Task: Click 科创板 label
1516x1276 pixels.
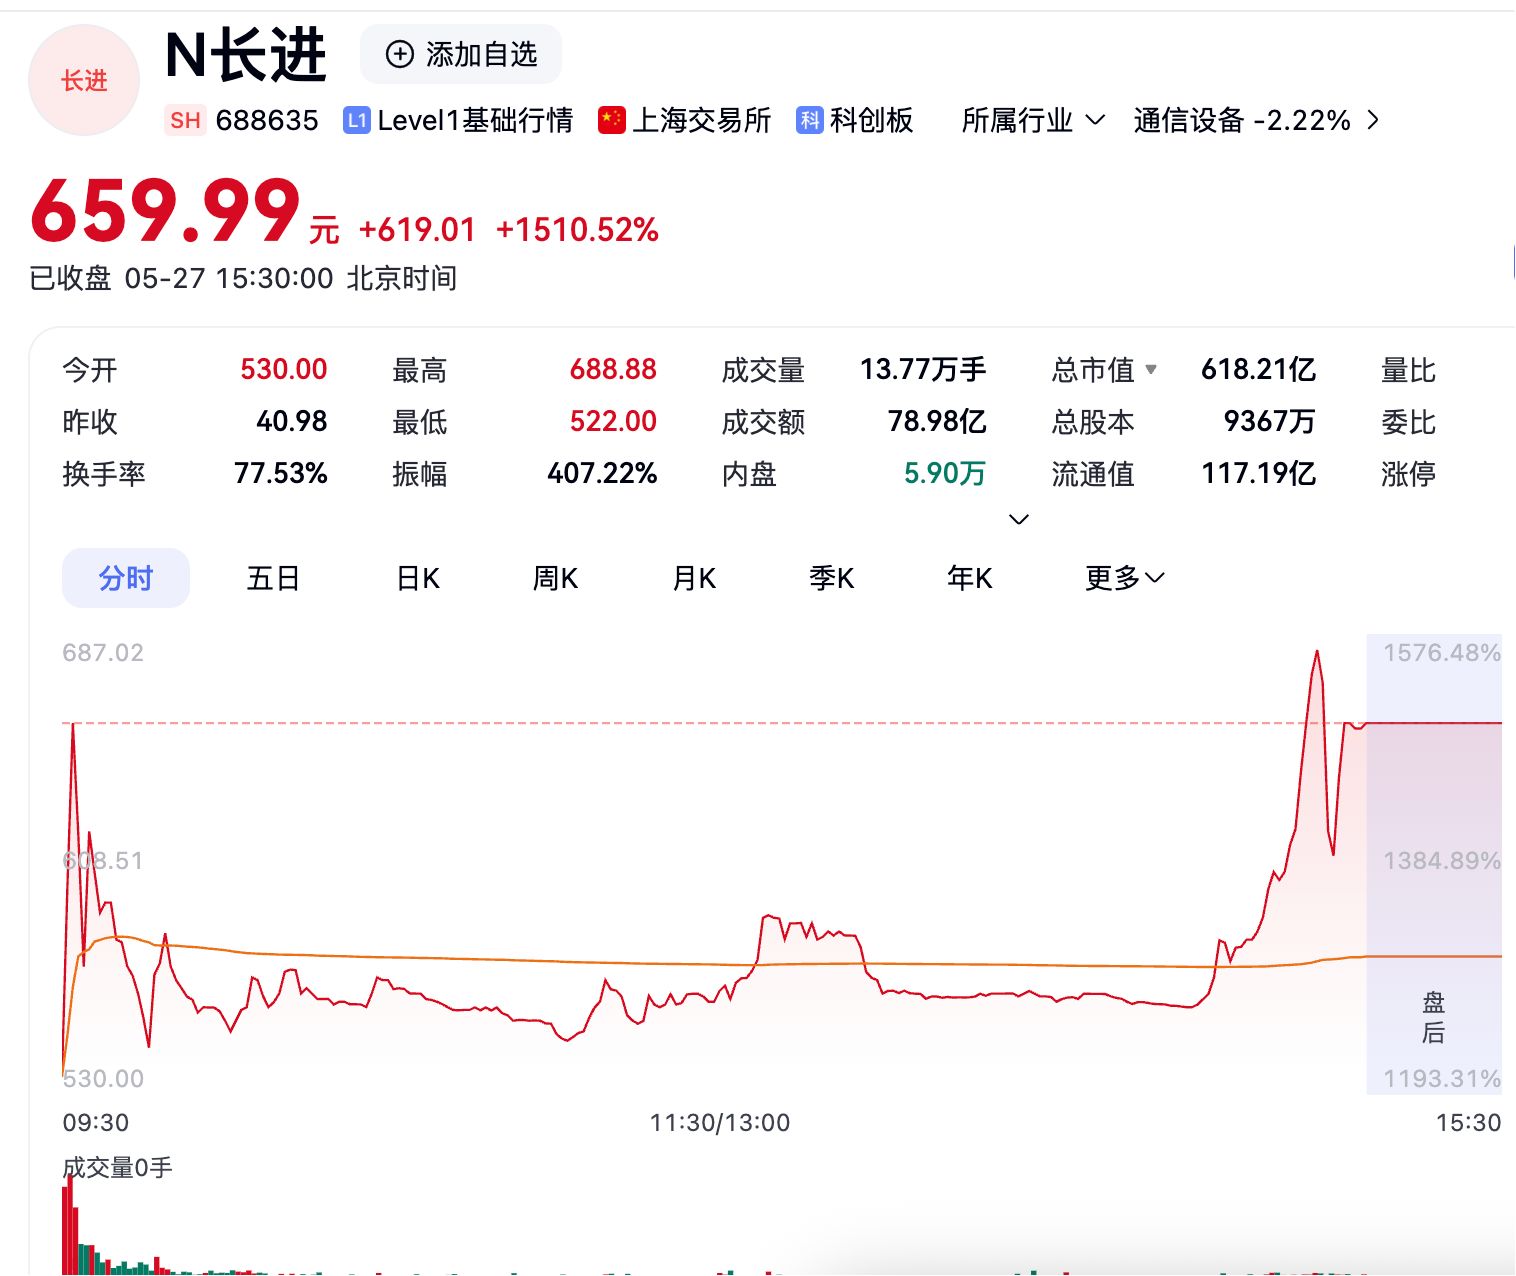Action: pos(872,121)
